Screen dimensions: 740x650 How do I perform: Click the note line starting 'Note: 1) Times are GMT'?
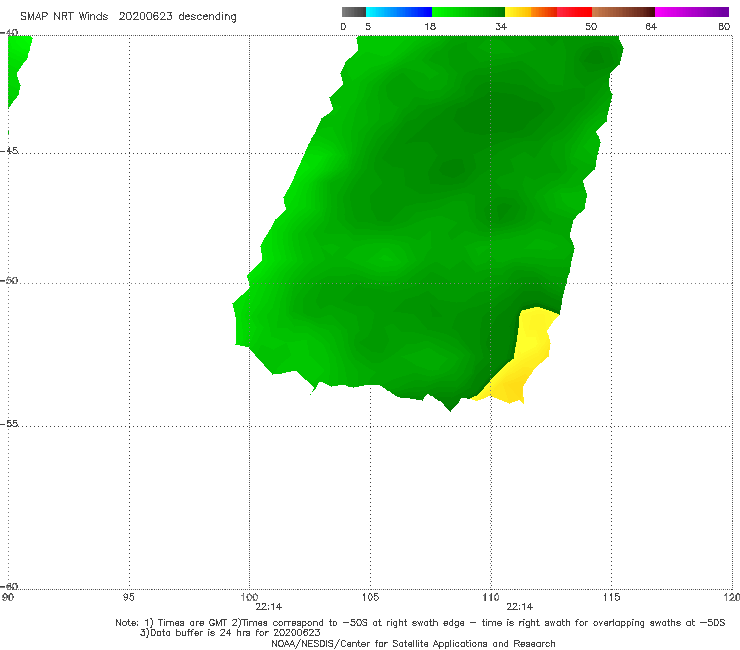pos(420,623)
